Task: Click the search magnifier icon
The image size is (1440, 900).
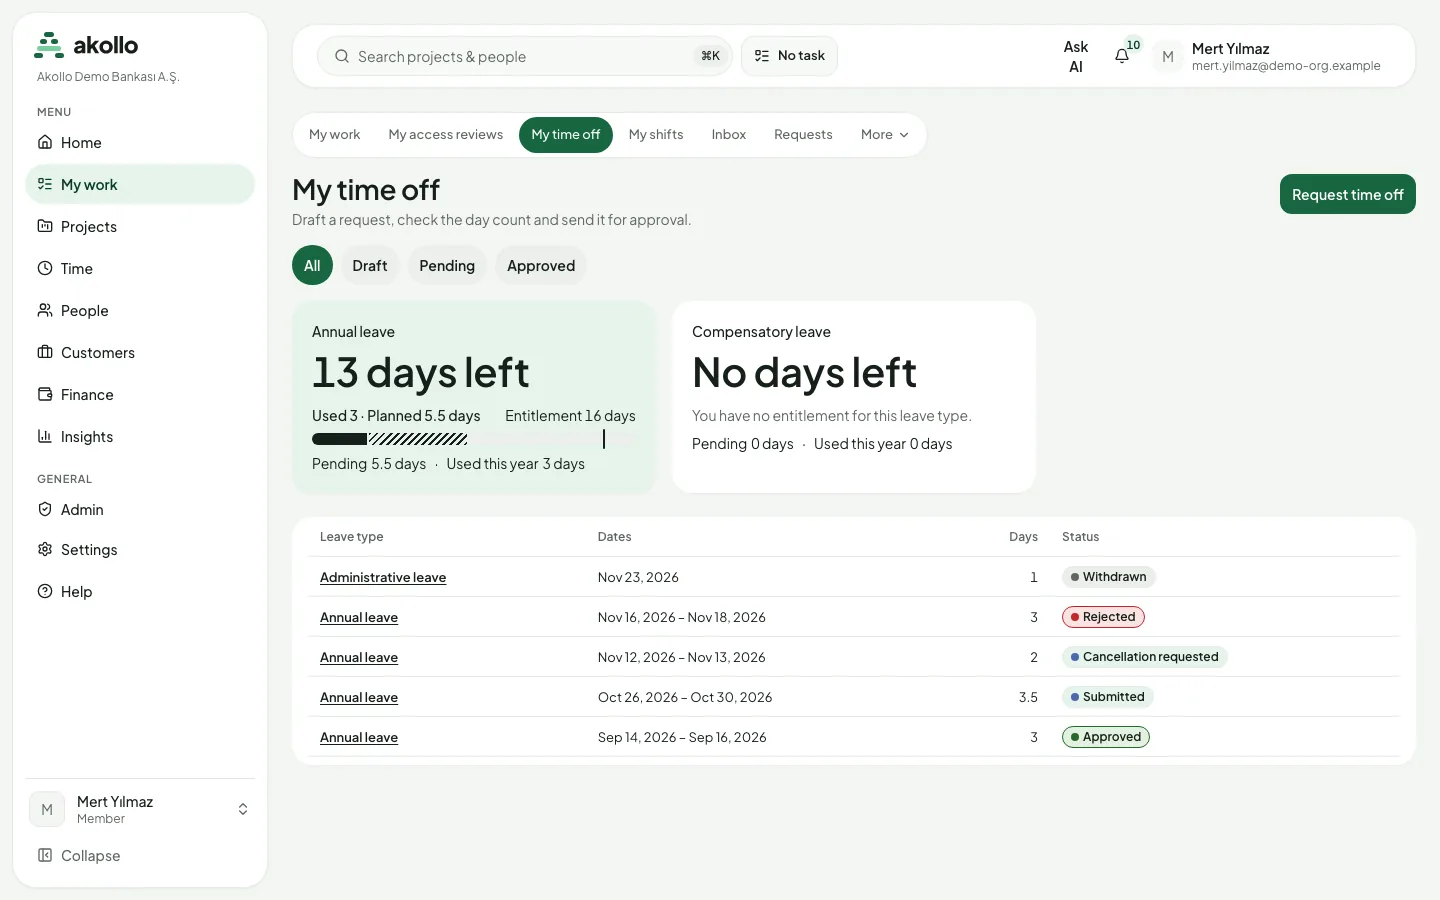Action: tap(342, 56)
